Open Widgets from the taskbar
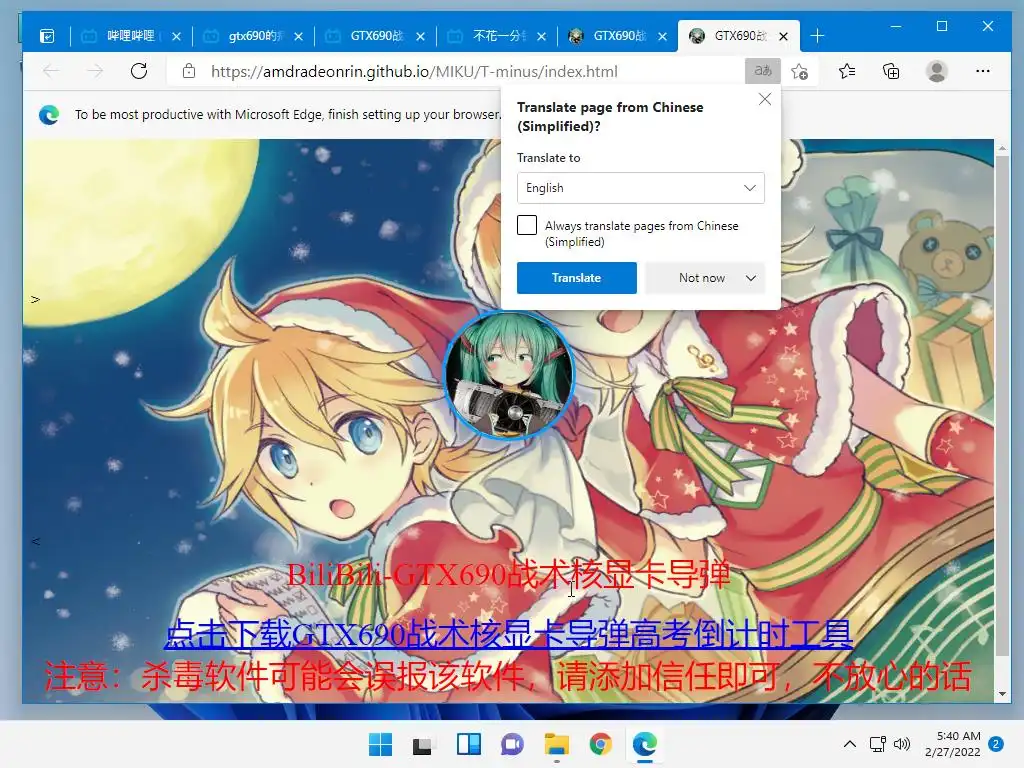Viewport: 1024px width, 768px height. (469, 744)
